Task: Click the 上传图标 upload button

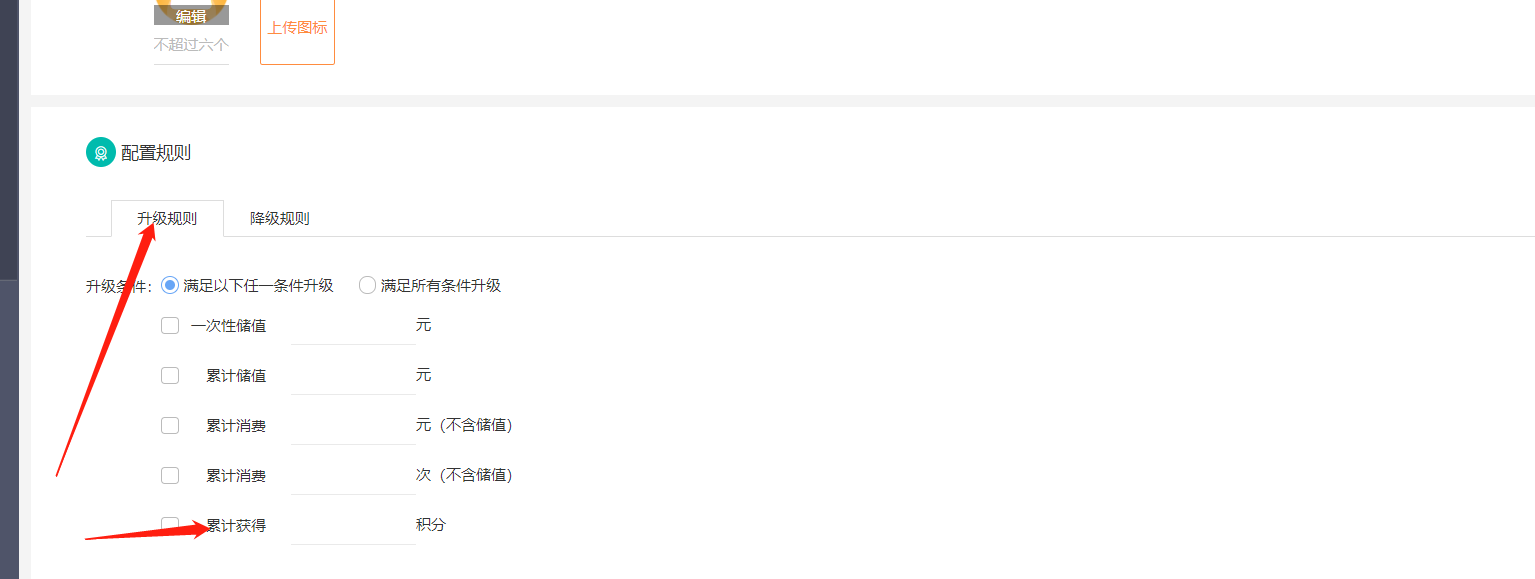Action: coord(297,28)
